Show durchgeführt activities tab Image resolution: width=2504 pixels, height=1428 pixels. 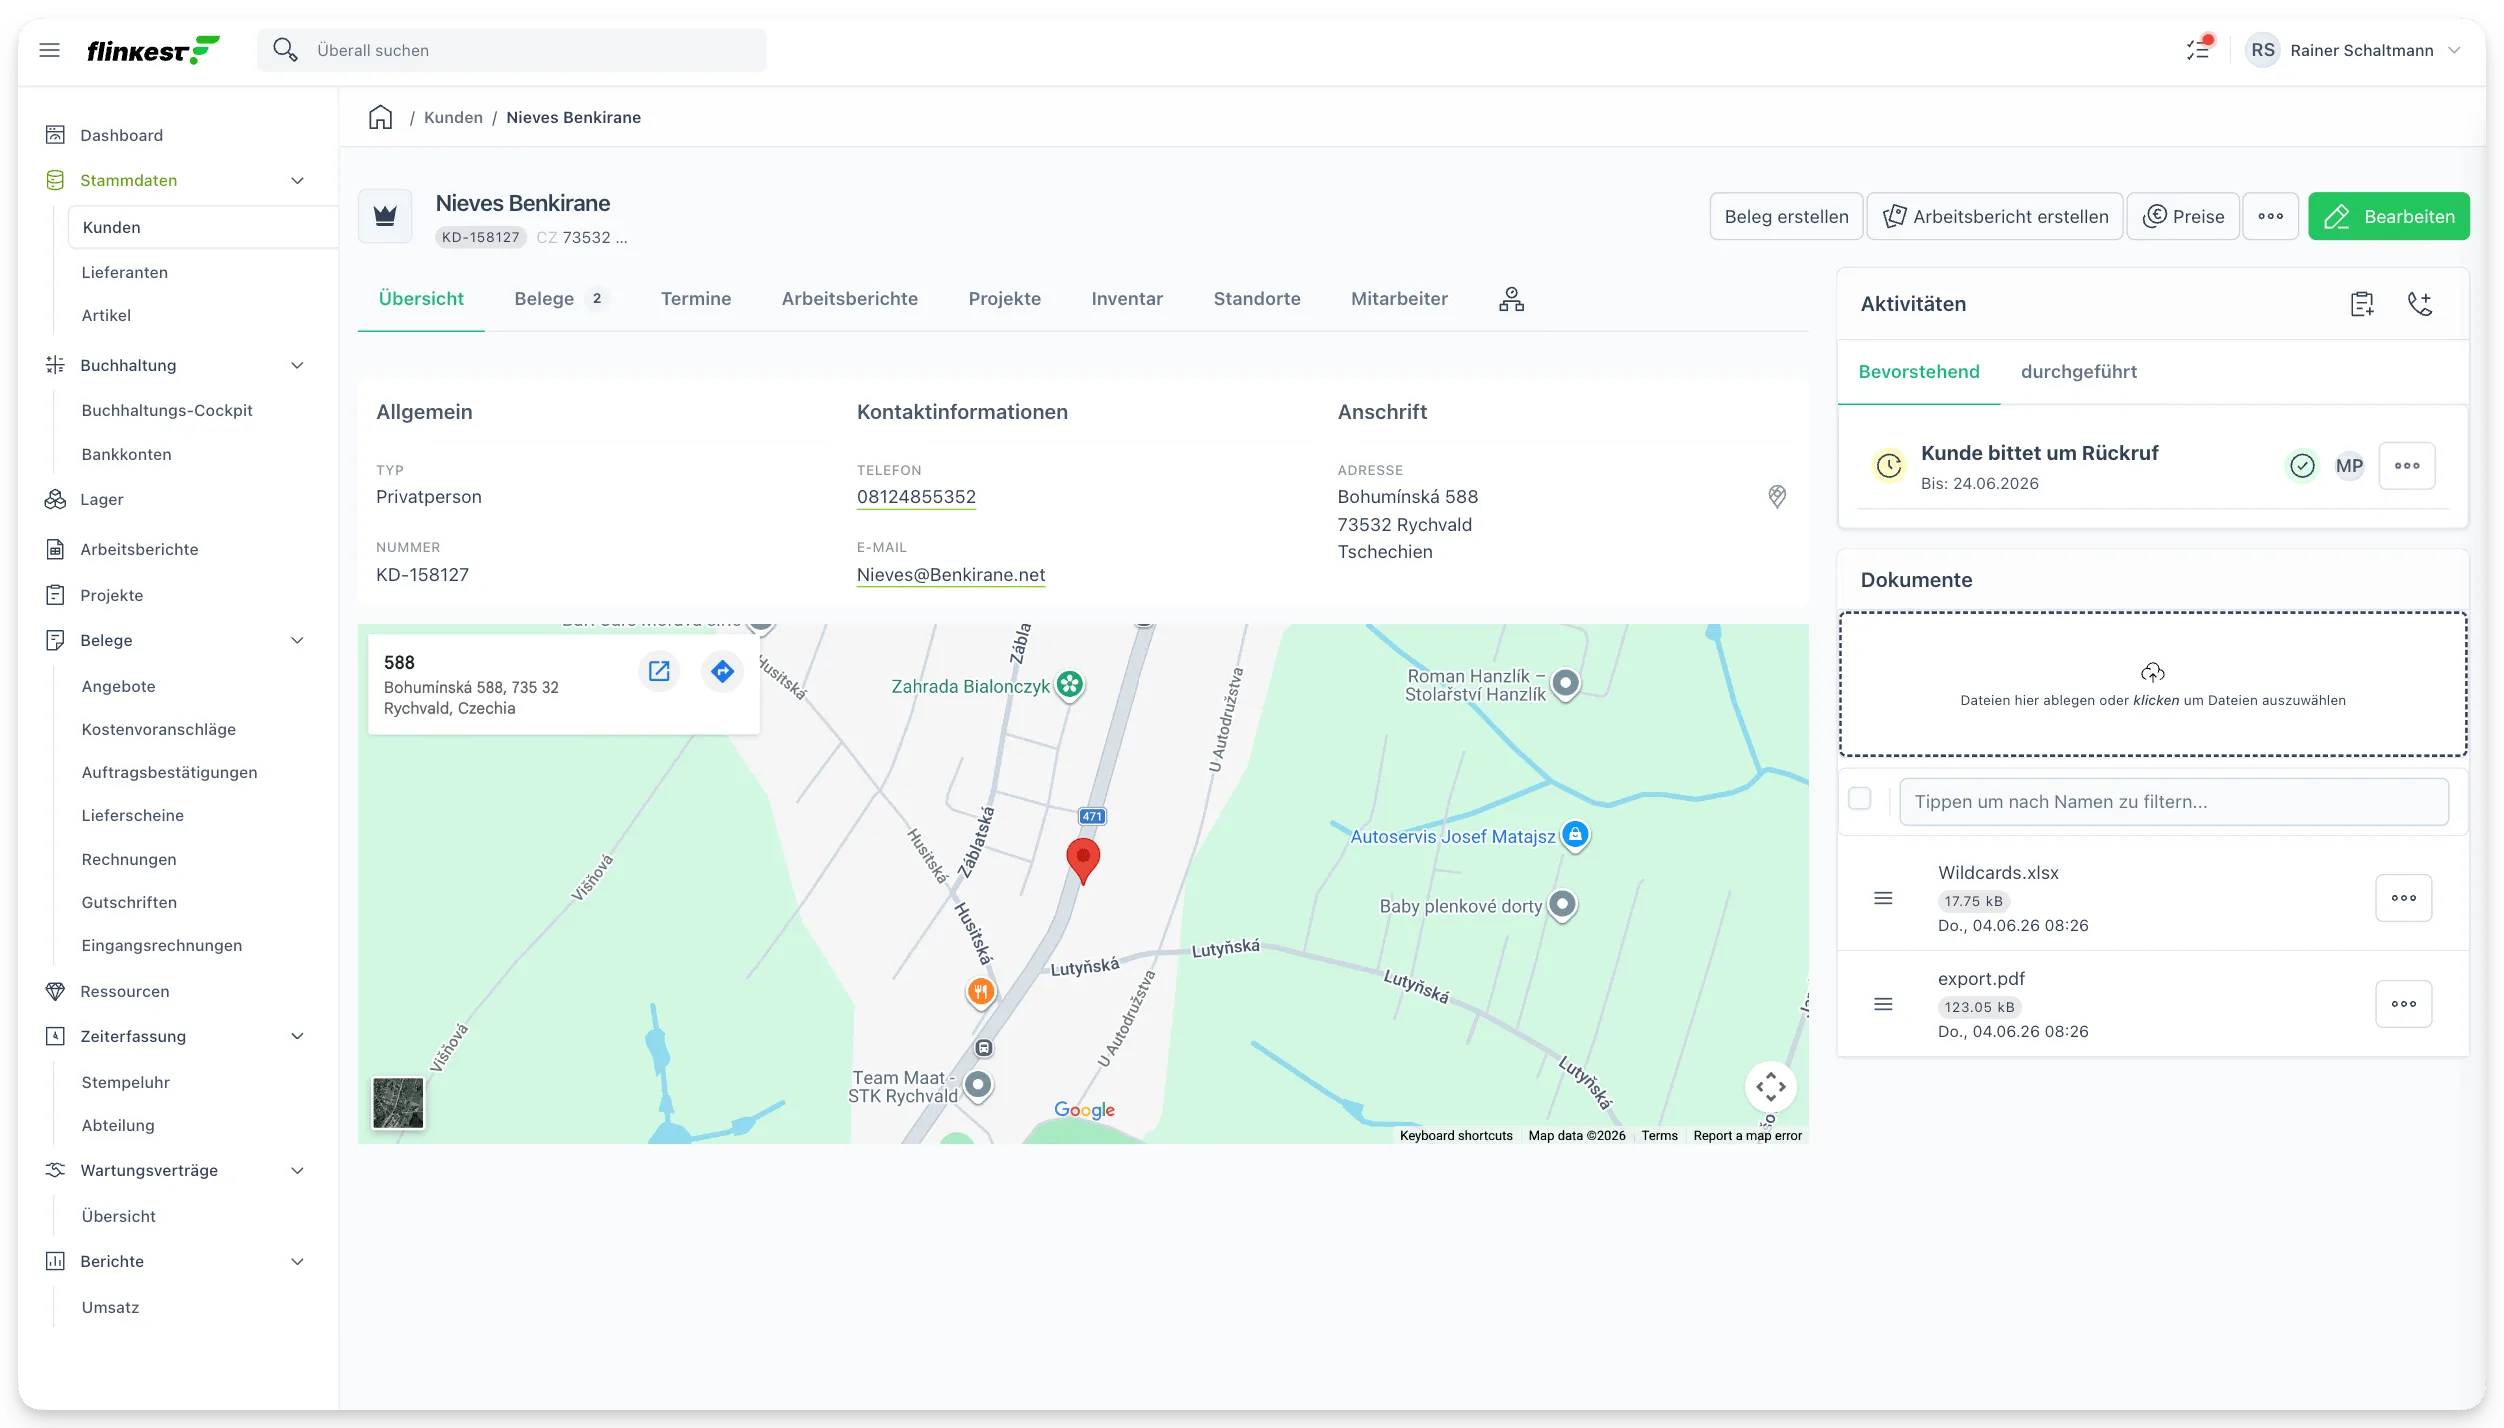(2078, 372)
